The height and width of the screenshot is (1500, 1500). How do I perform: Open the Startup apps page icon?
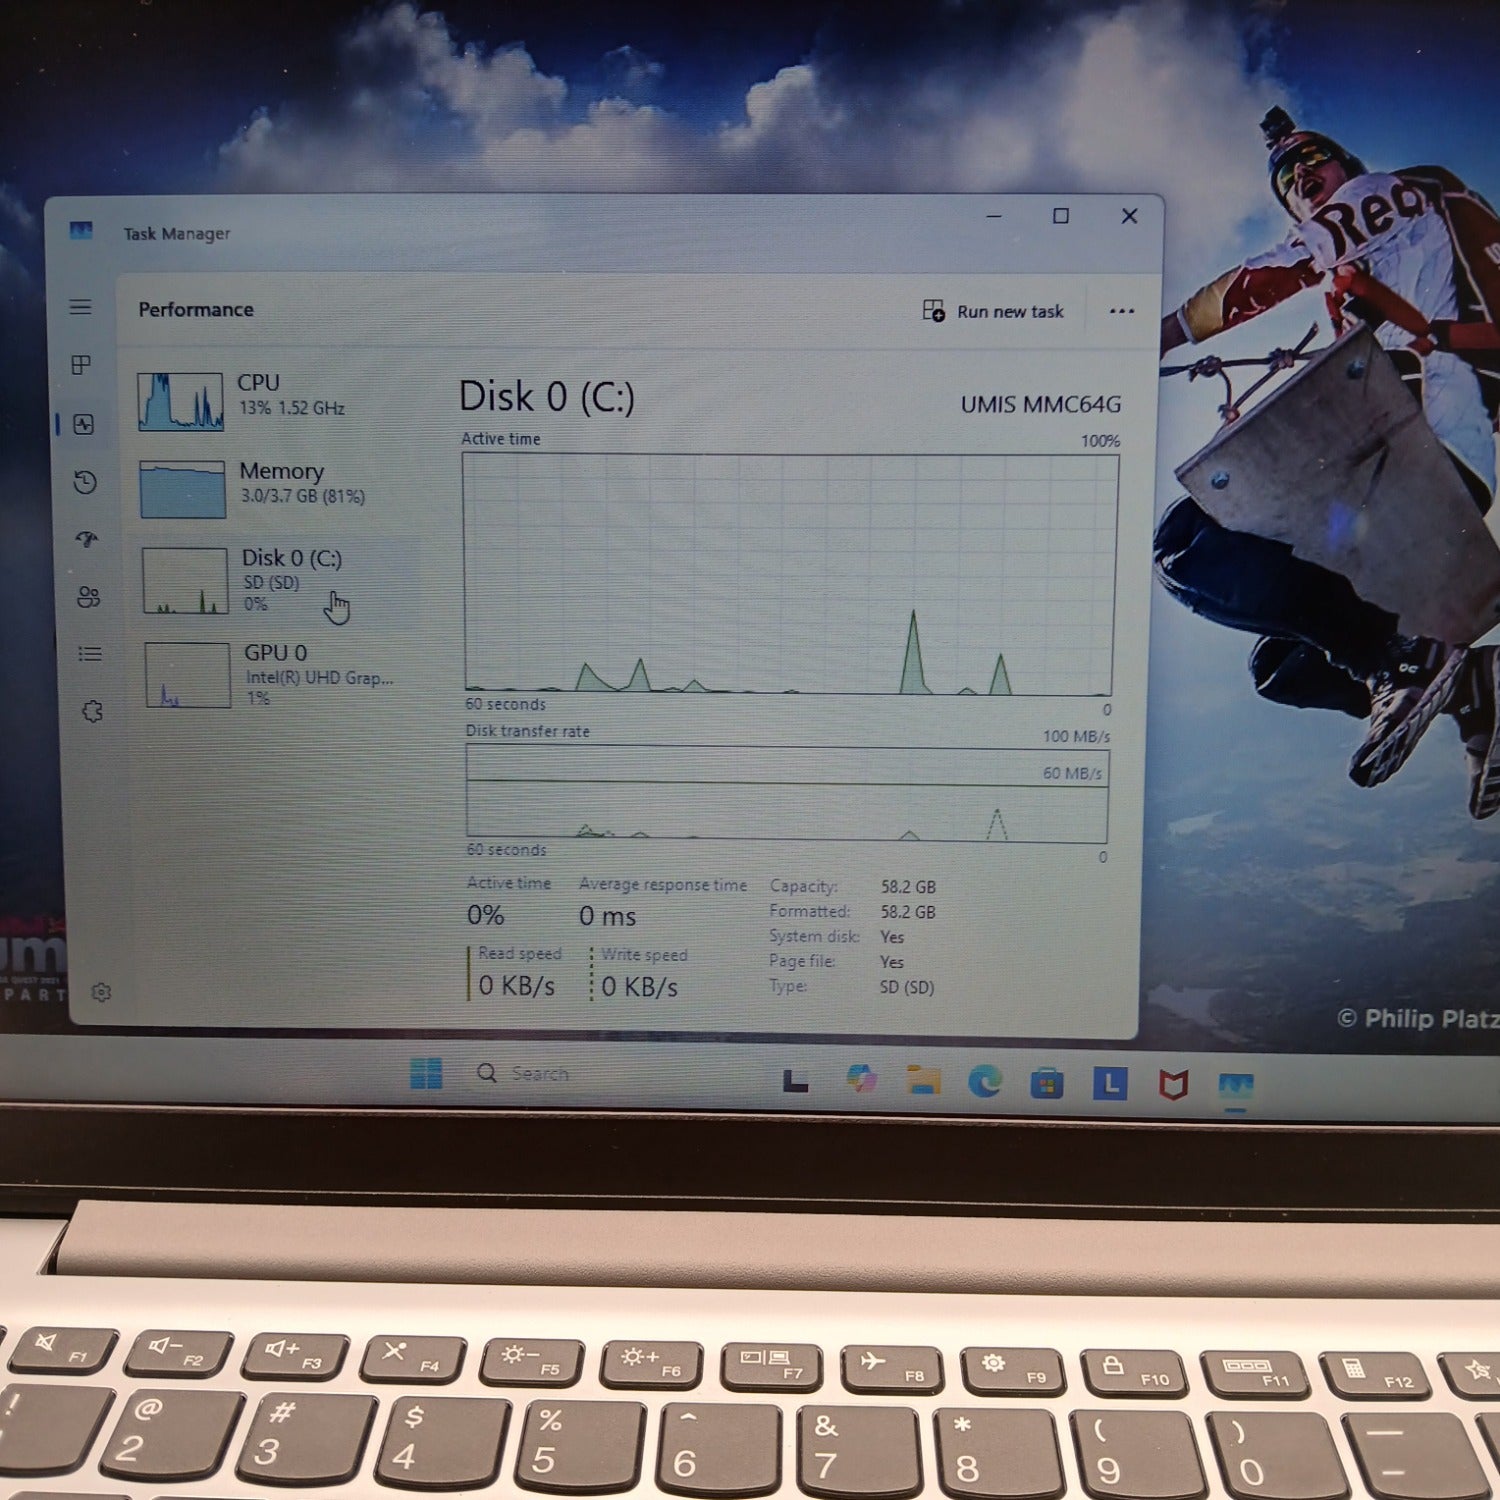87,539
